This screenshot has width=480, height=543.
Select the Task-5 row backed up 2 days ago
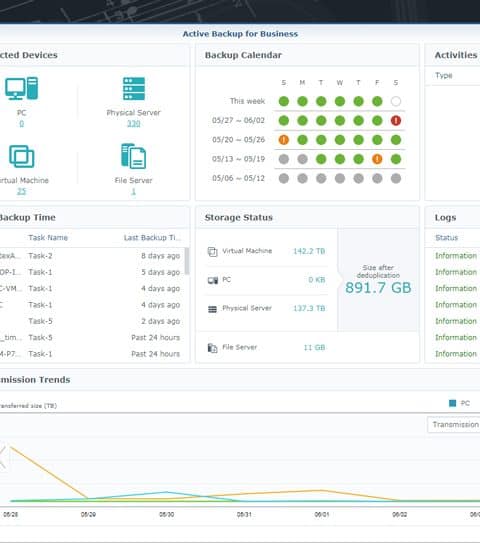(92, 321)
